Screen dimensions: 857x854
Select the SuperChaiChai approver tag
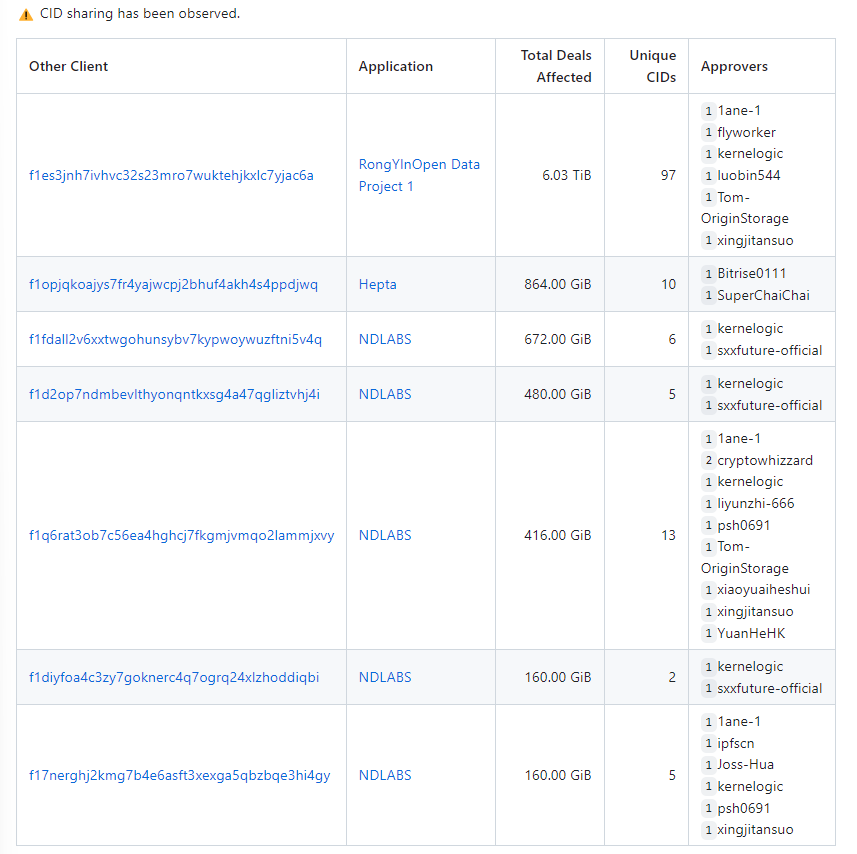763,295
